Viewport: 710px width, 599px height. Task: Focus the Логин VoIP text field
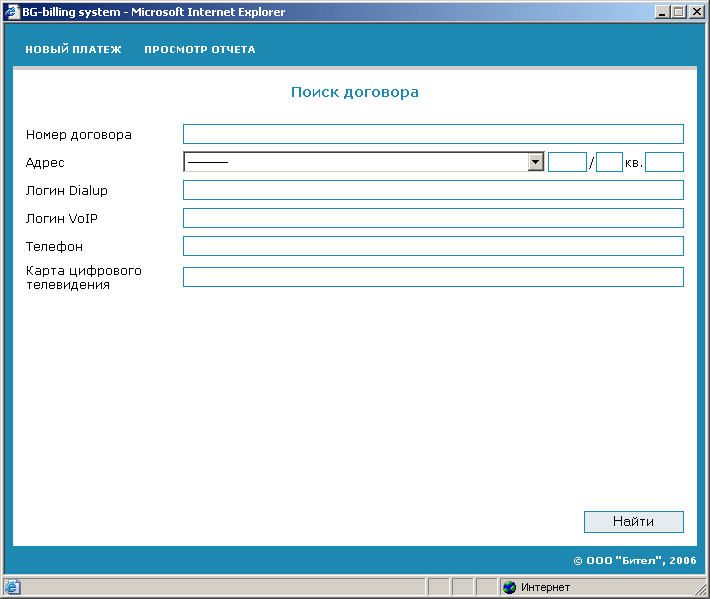click(x=433, y=218)
